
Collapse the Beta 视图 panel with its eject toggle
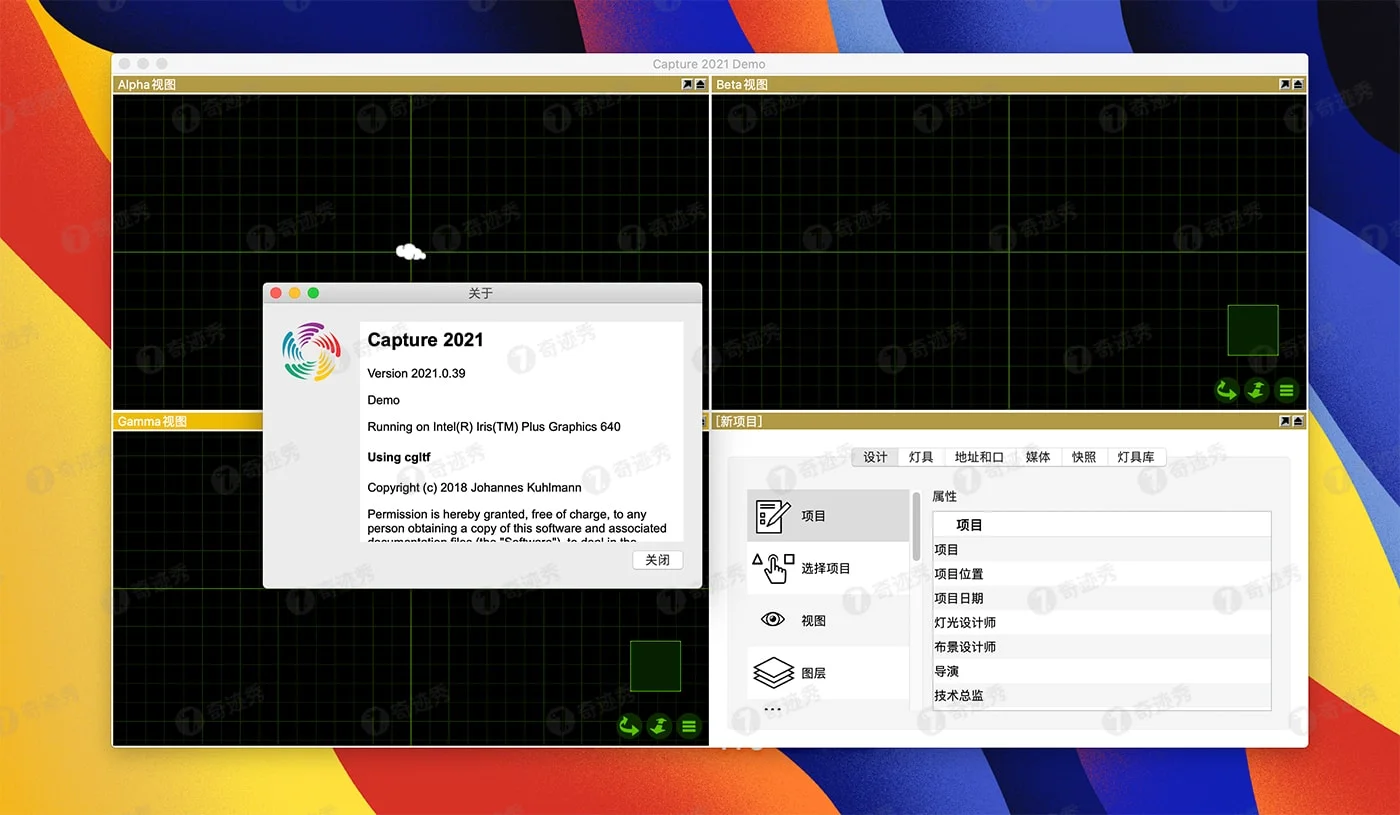click(x=1298, y=84)
